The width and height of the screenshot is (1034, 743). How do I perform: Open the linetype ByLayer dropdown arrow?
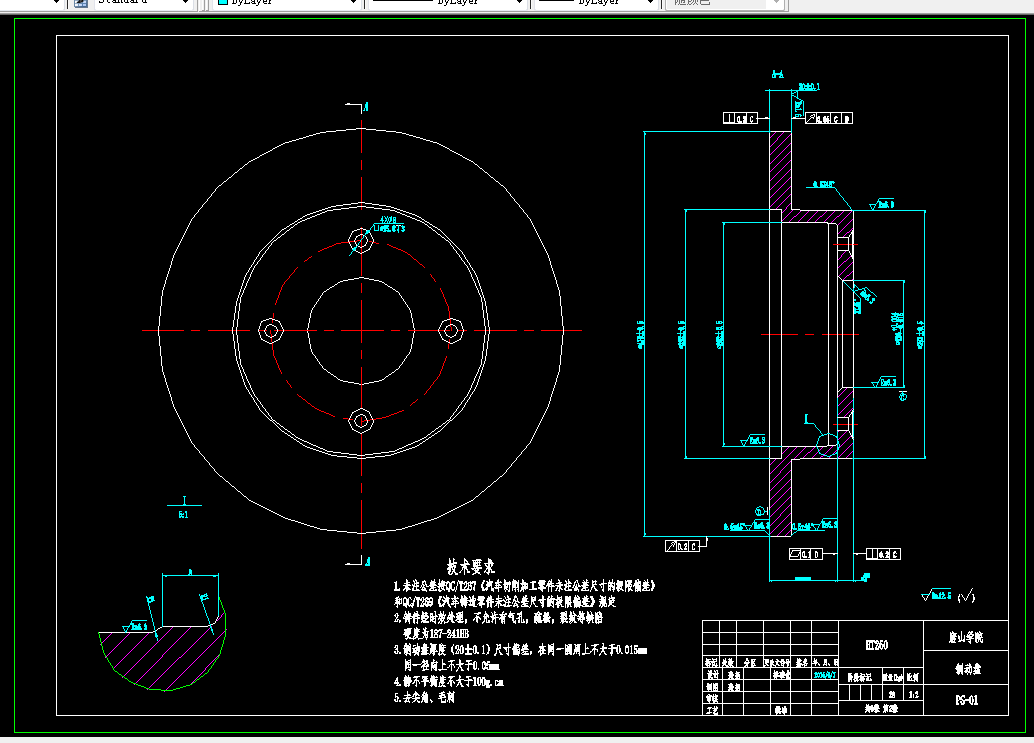[519, 3]
